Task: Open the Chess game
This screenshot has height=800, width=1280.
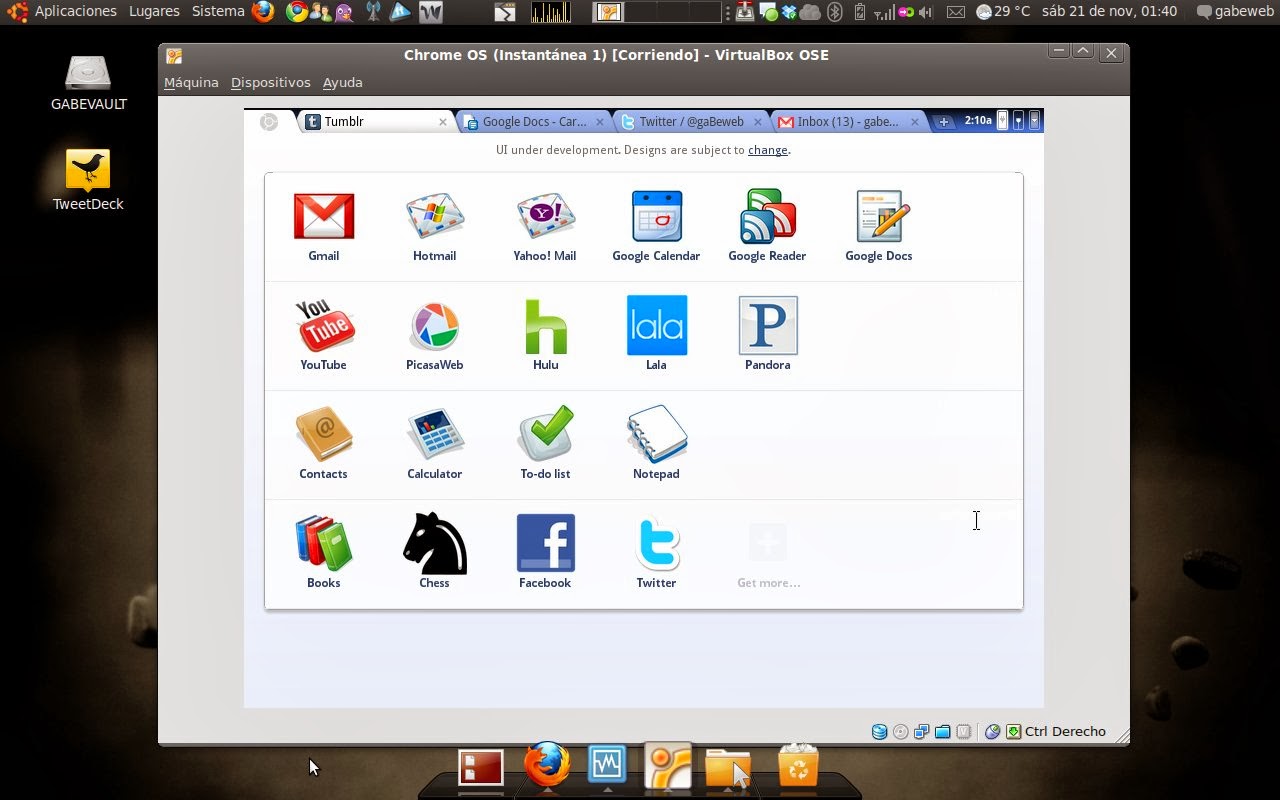Action: (434, 543)
